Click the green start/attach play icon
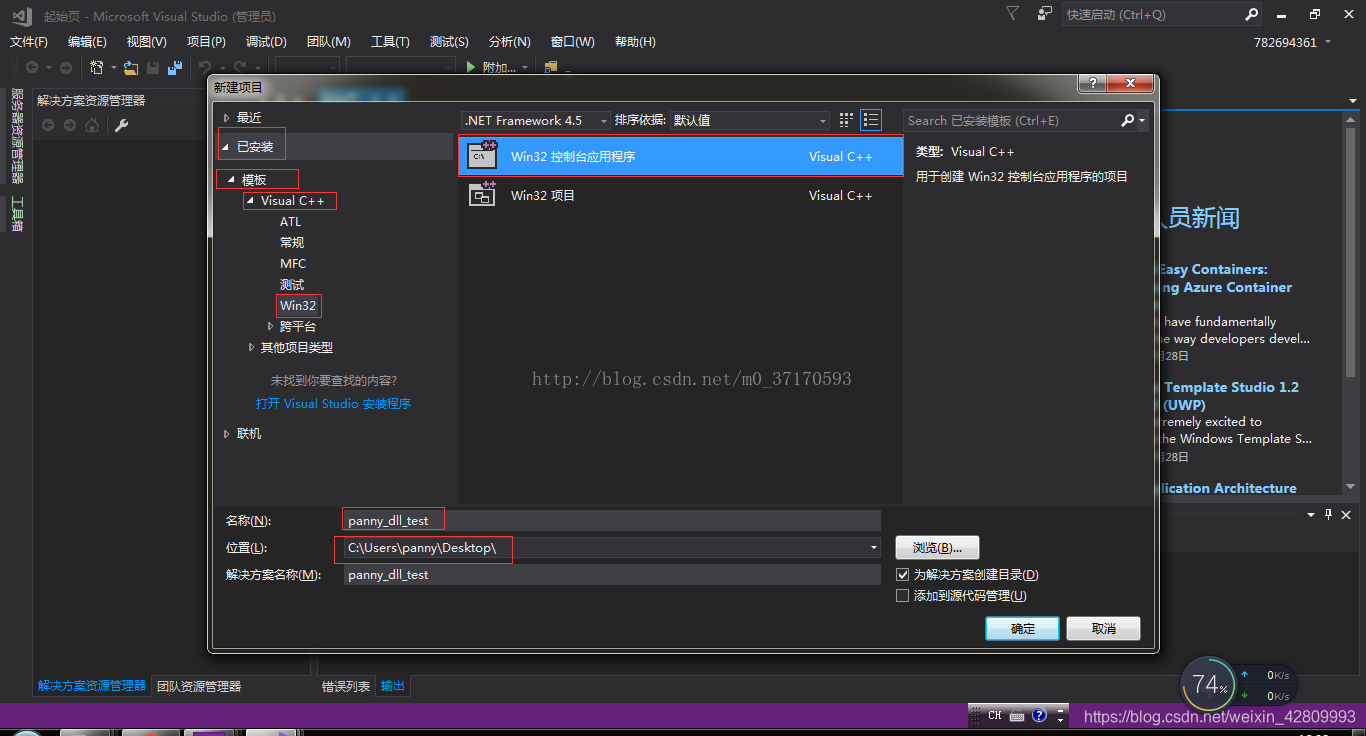 click(471, 67)
